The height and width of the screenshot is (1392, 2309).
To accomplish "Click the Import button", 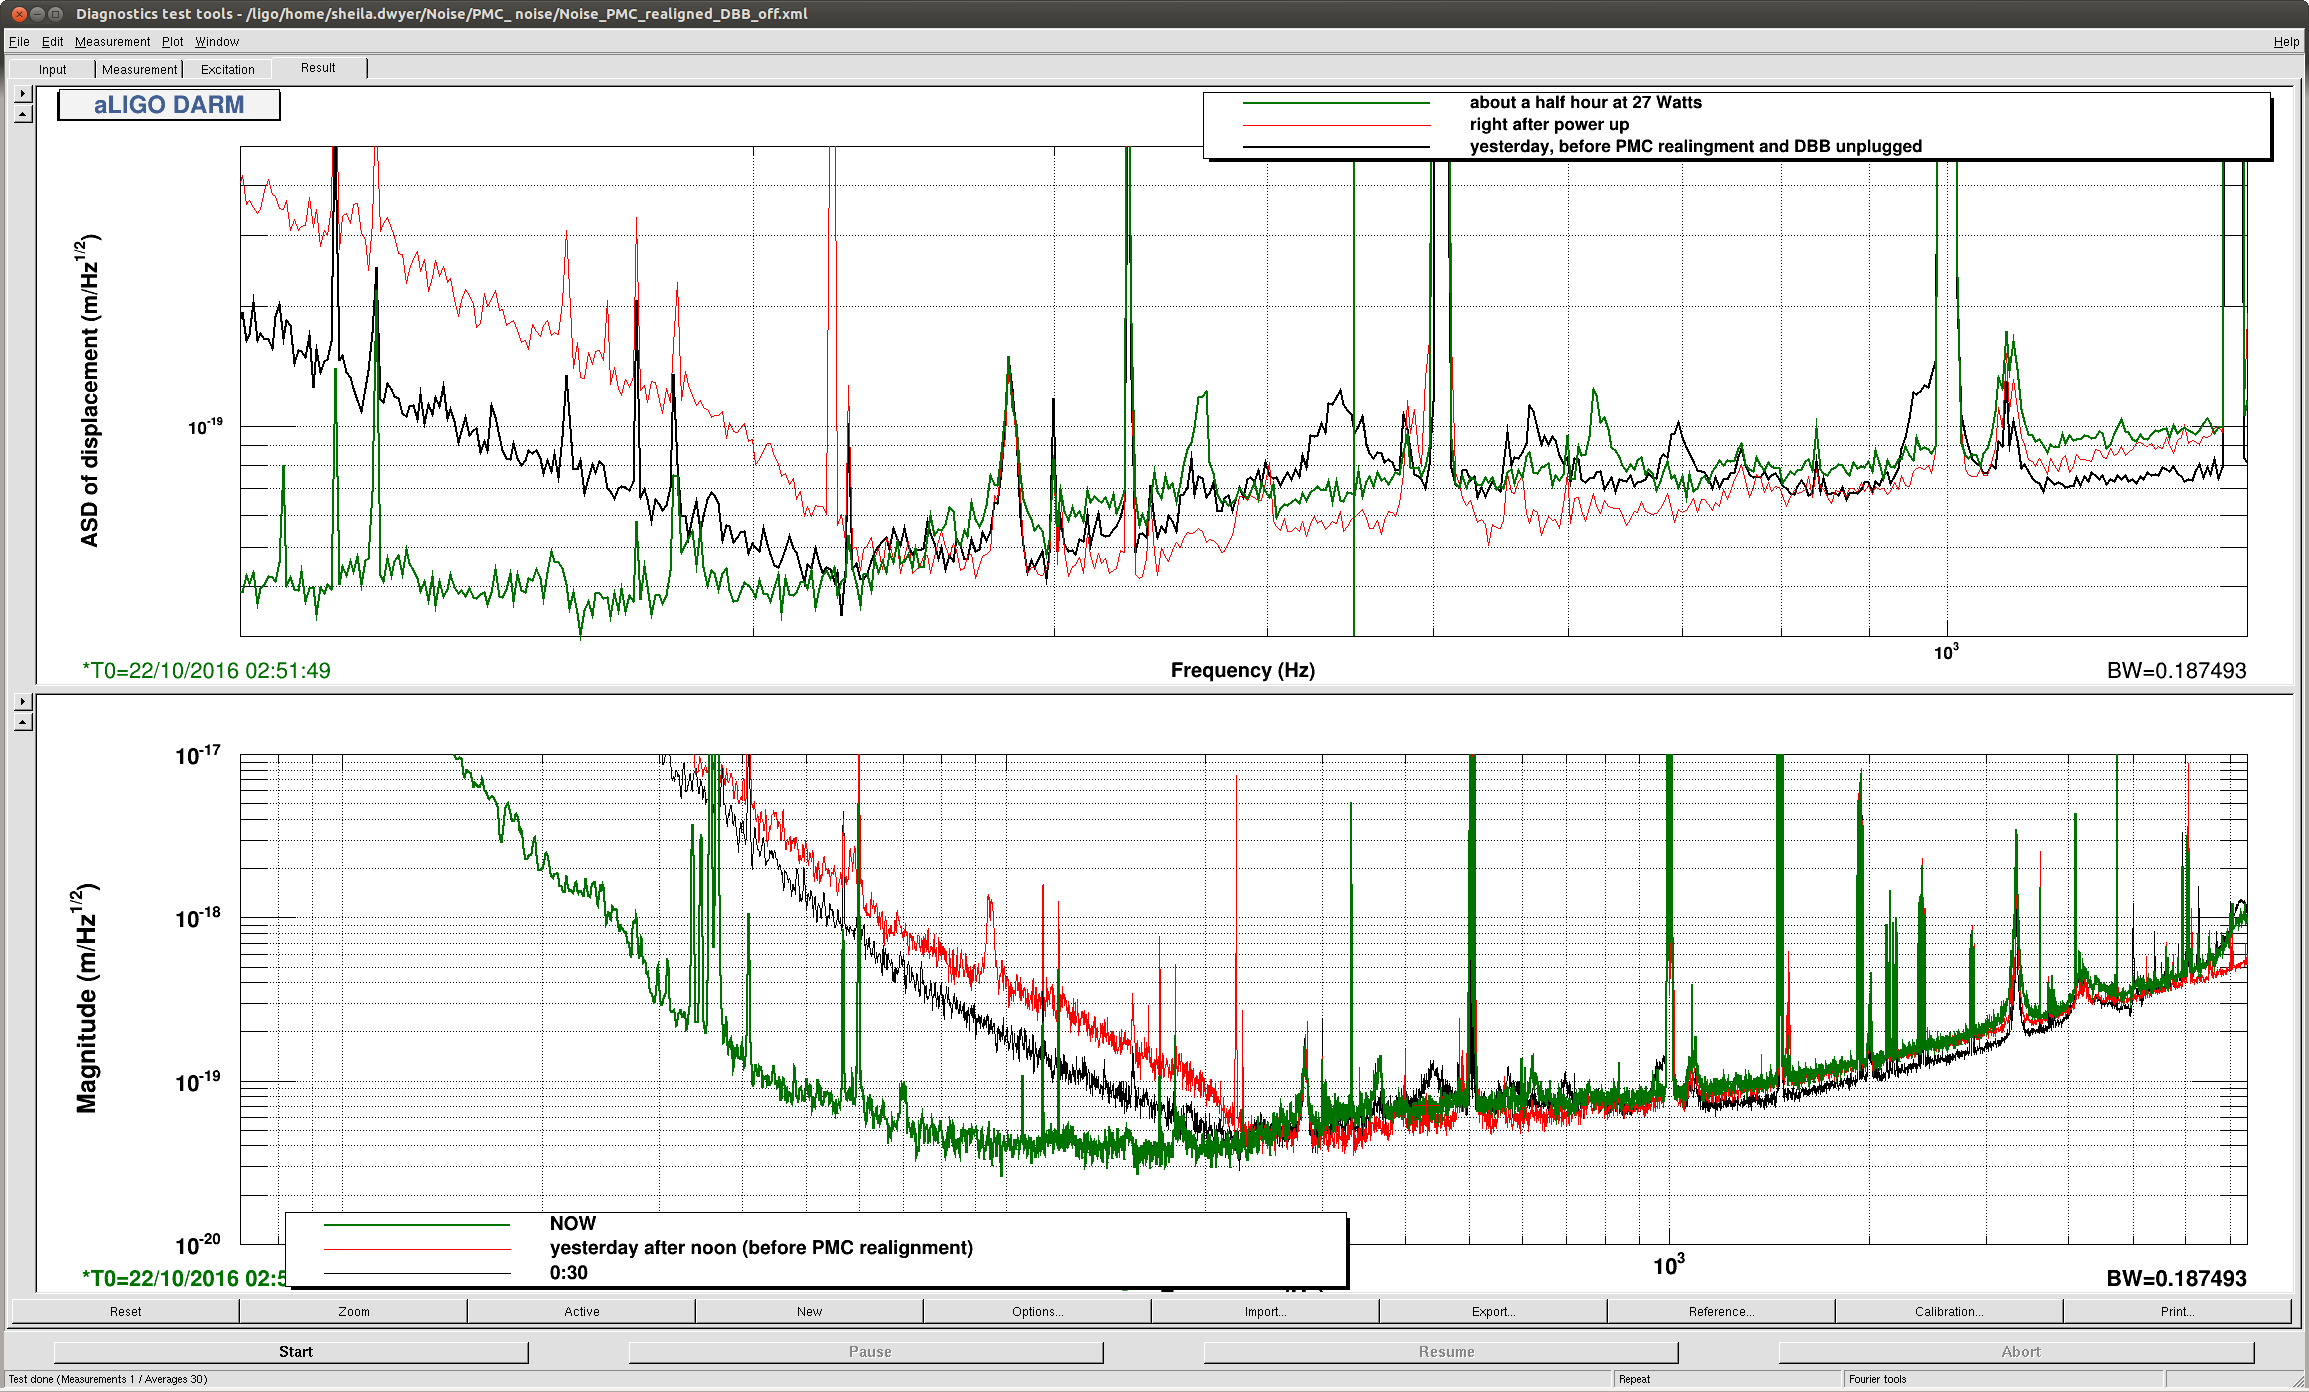I will pos(1265,1311).
